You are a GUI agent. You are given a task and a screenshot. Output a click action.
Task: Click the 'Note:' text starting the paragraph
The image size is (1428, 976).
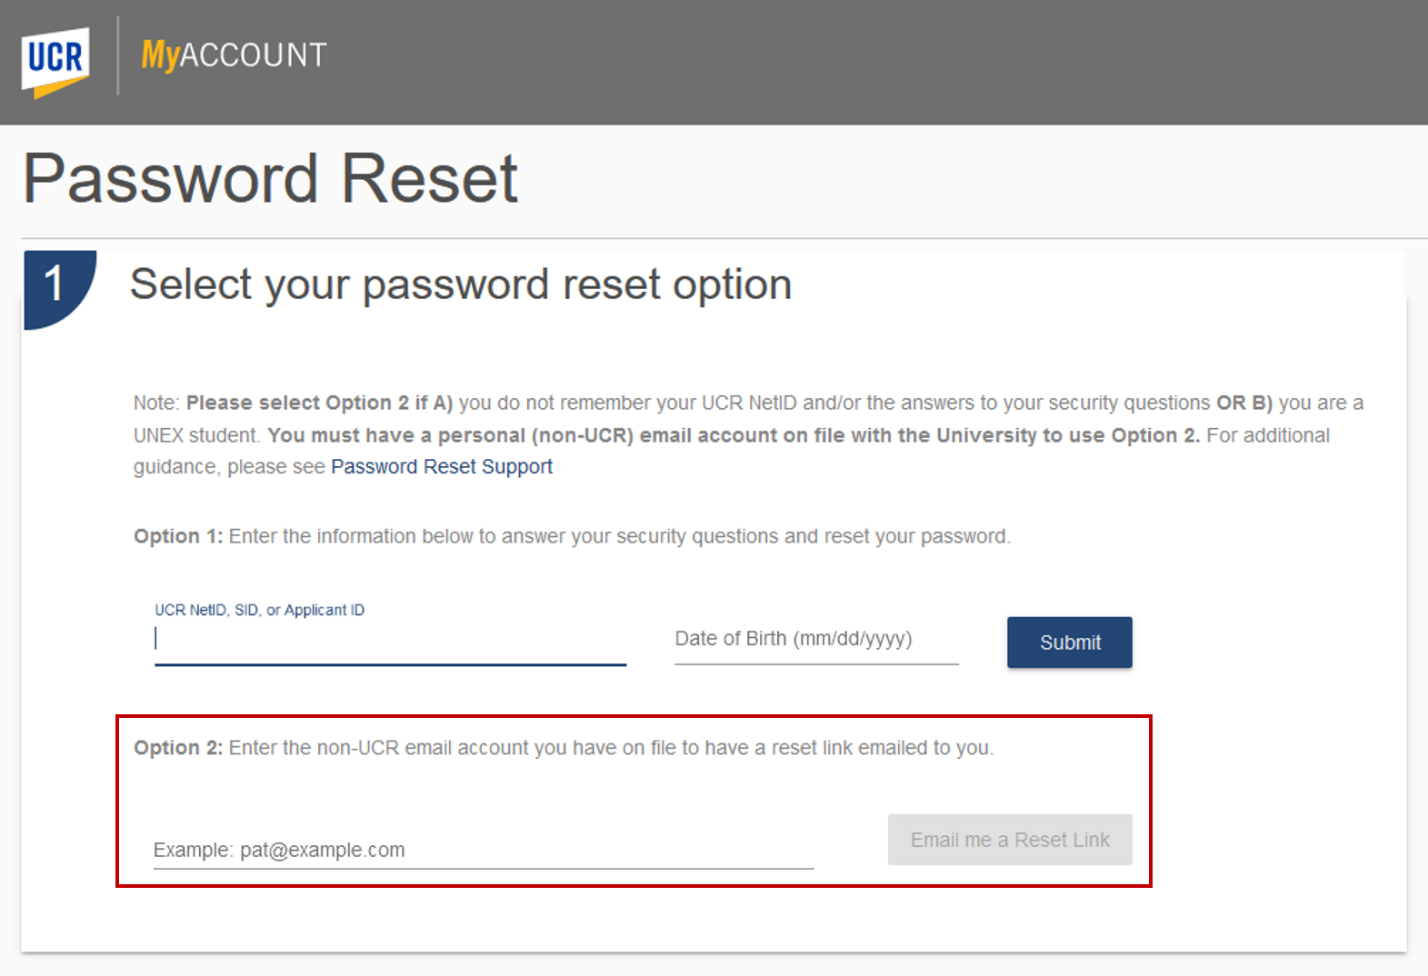point(156,403)
